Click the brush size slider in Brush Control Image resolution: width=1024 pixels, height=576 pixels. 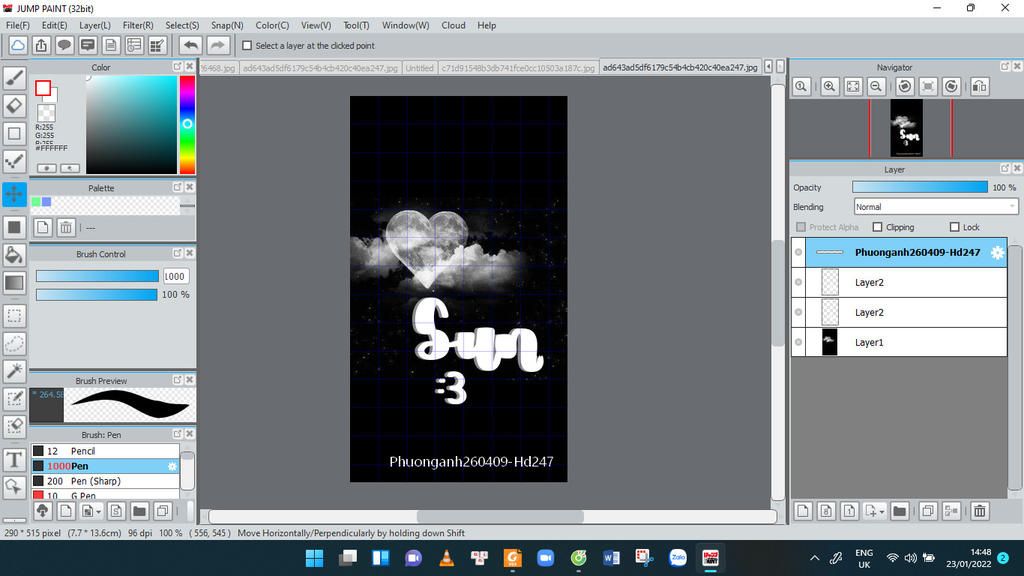pos(97,276)
